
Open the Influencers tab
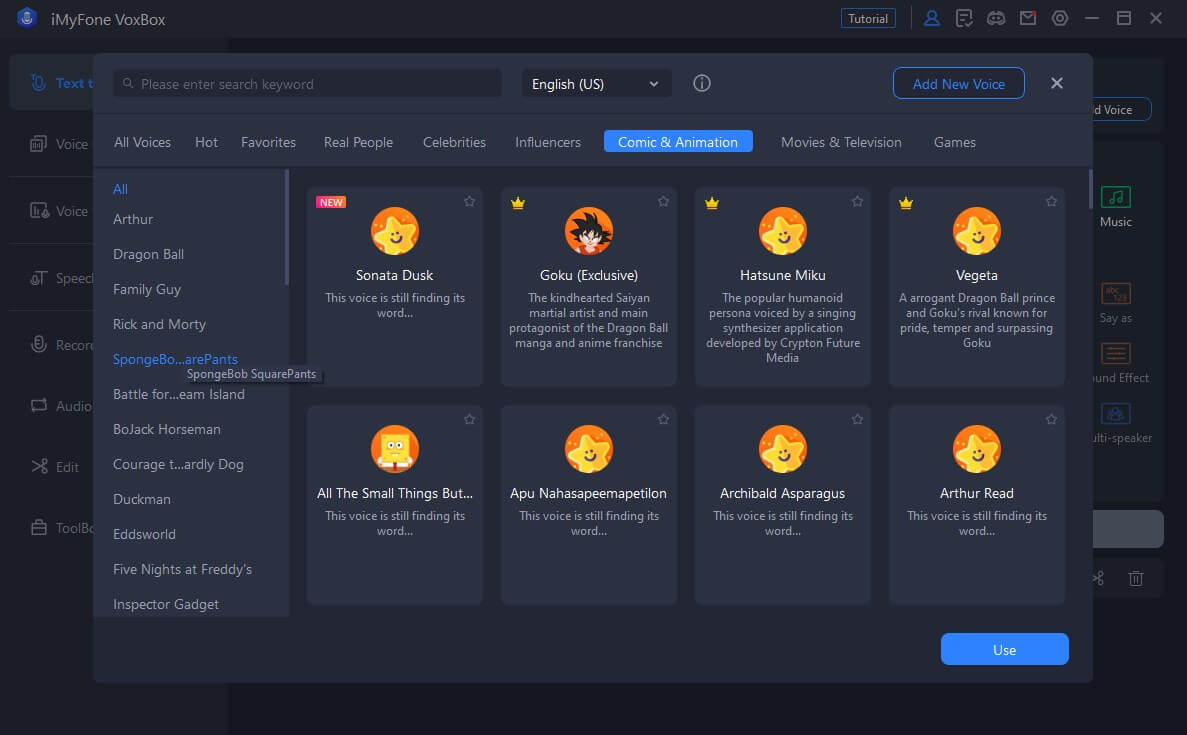click(x=548, y=142)
